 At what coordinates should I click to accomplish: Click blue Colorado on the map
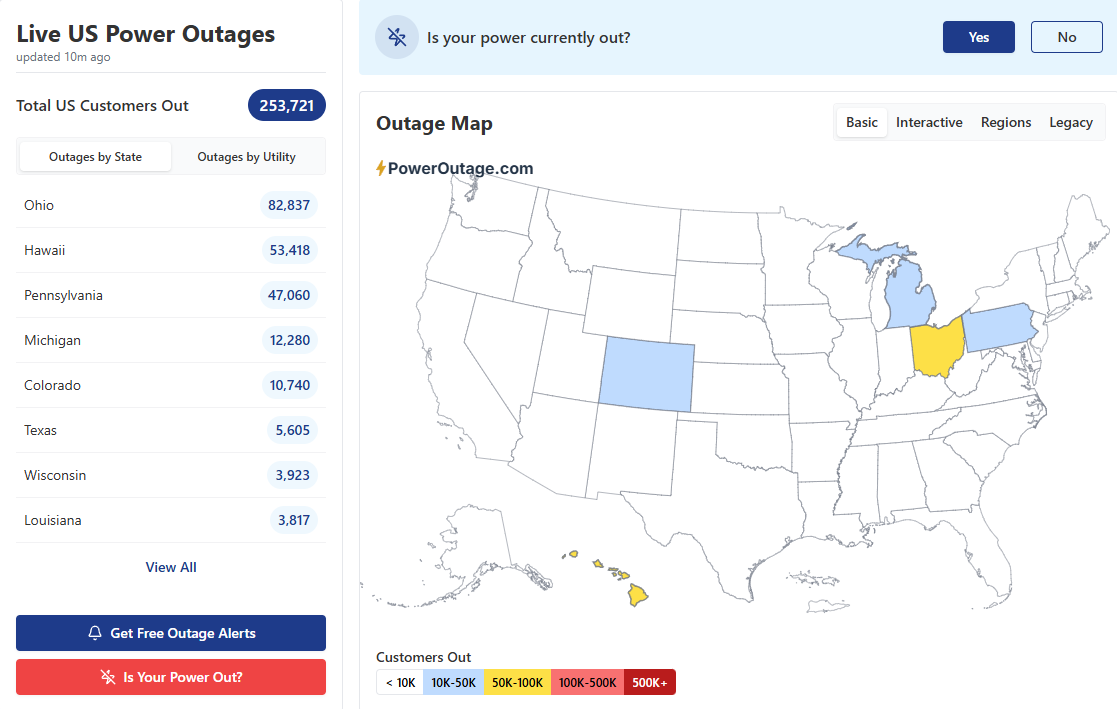[x=646, y=374]
